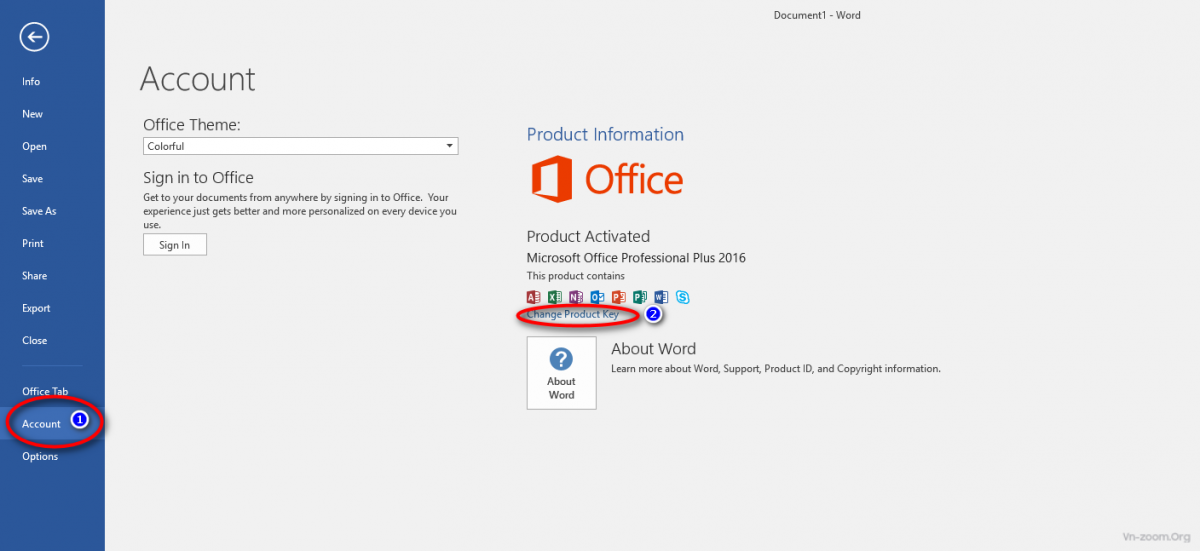Click the Change Product Key link
The image size is (1200, 551).
click(x=573, y=314)
